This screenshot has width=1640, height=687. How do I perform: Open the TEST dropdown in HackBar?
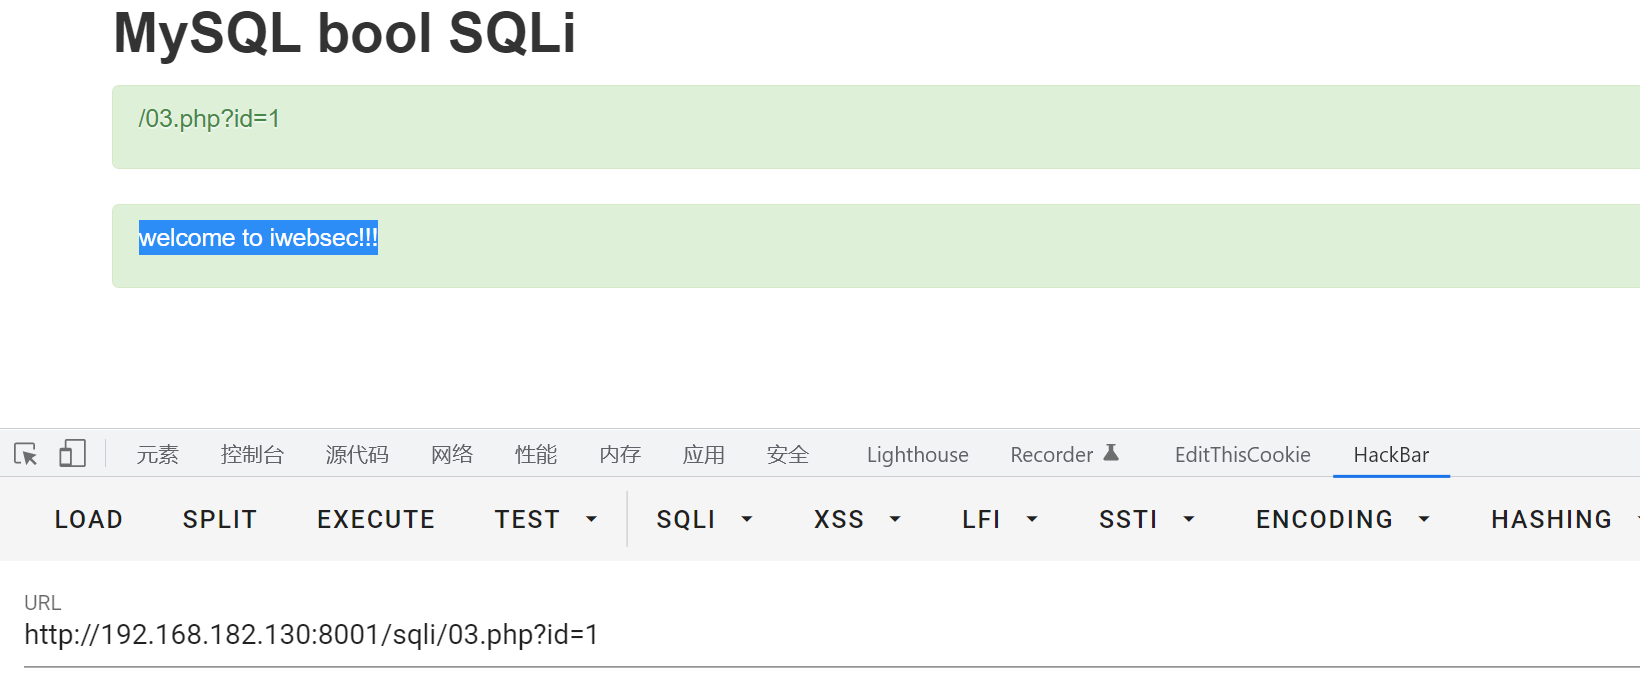pos(545,519)
